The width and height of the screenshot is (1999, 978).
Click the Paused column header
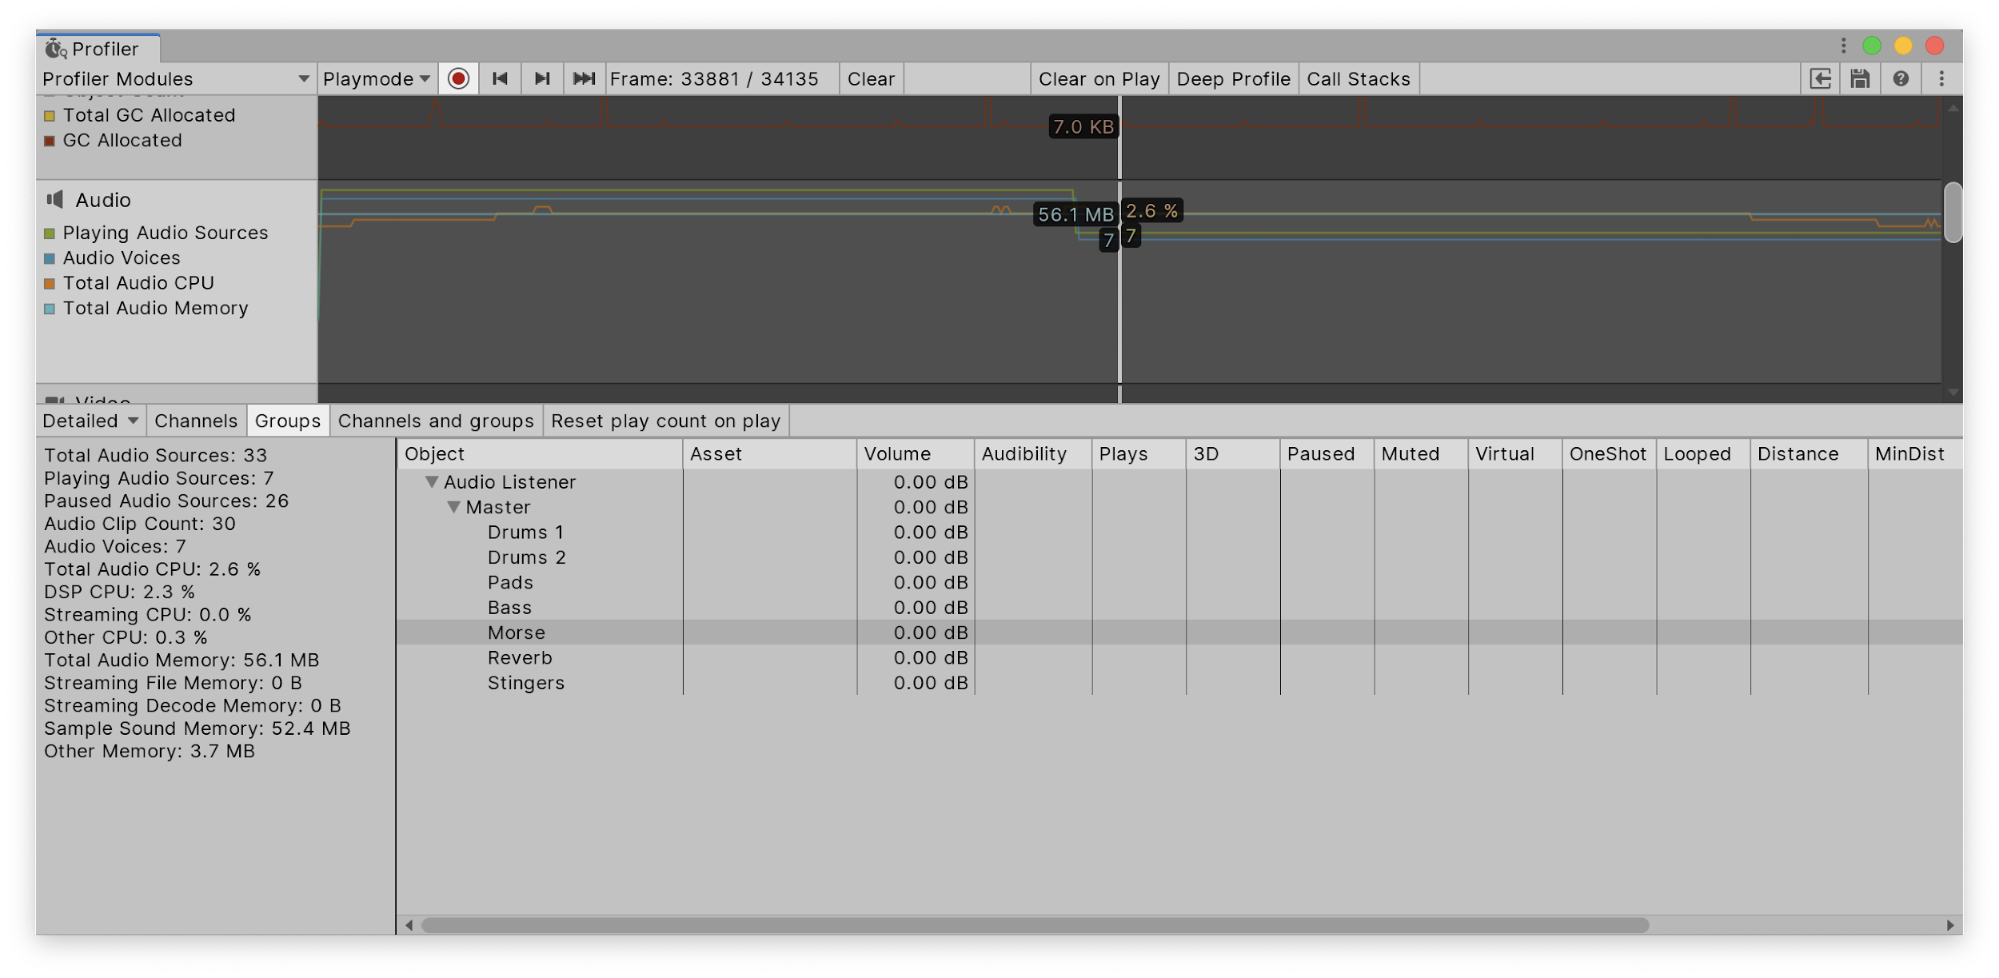tap(1327, 454)
